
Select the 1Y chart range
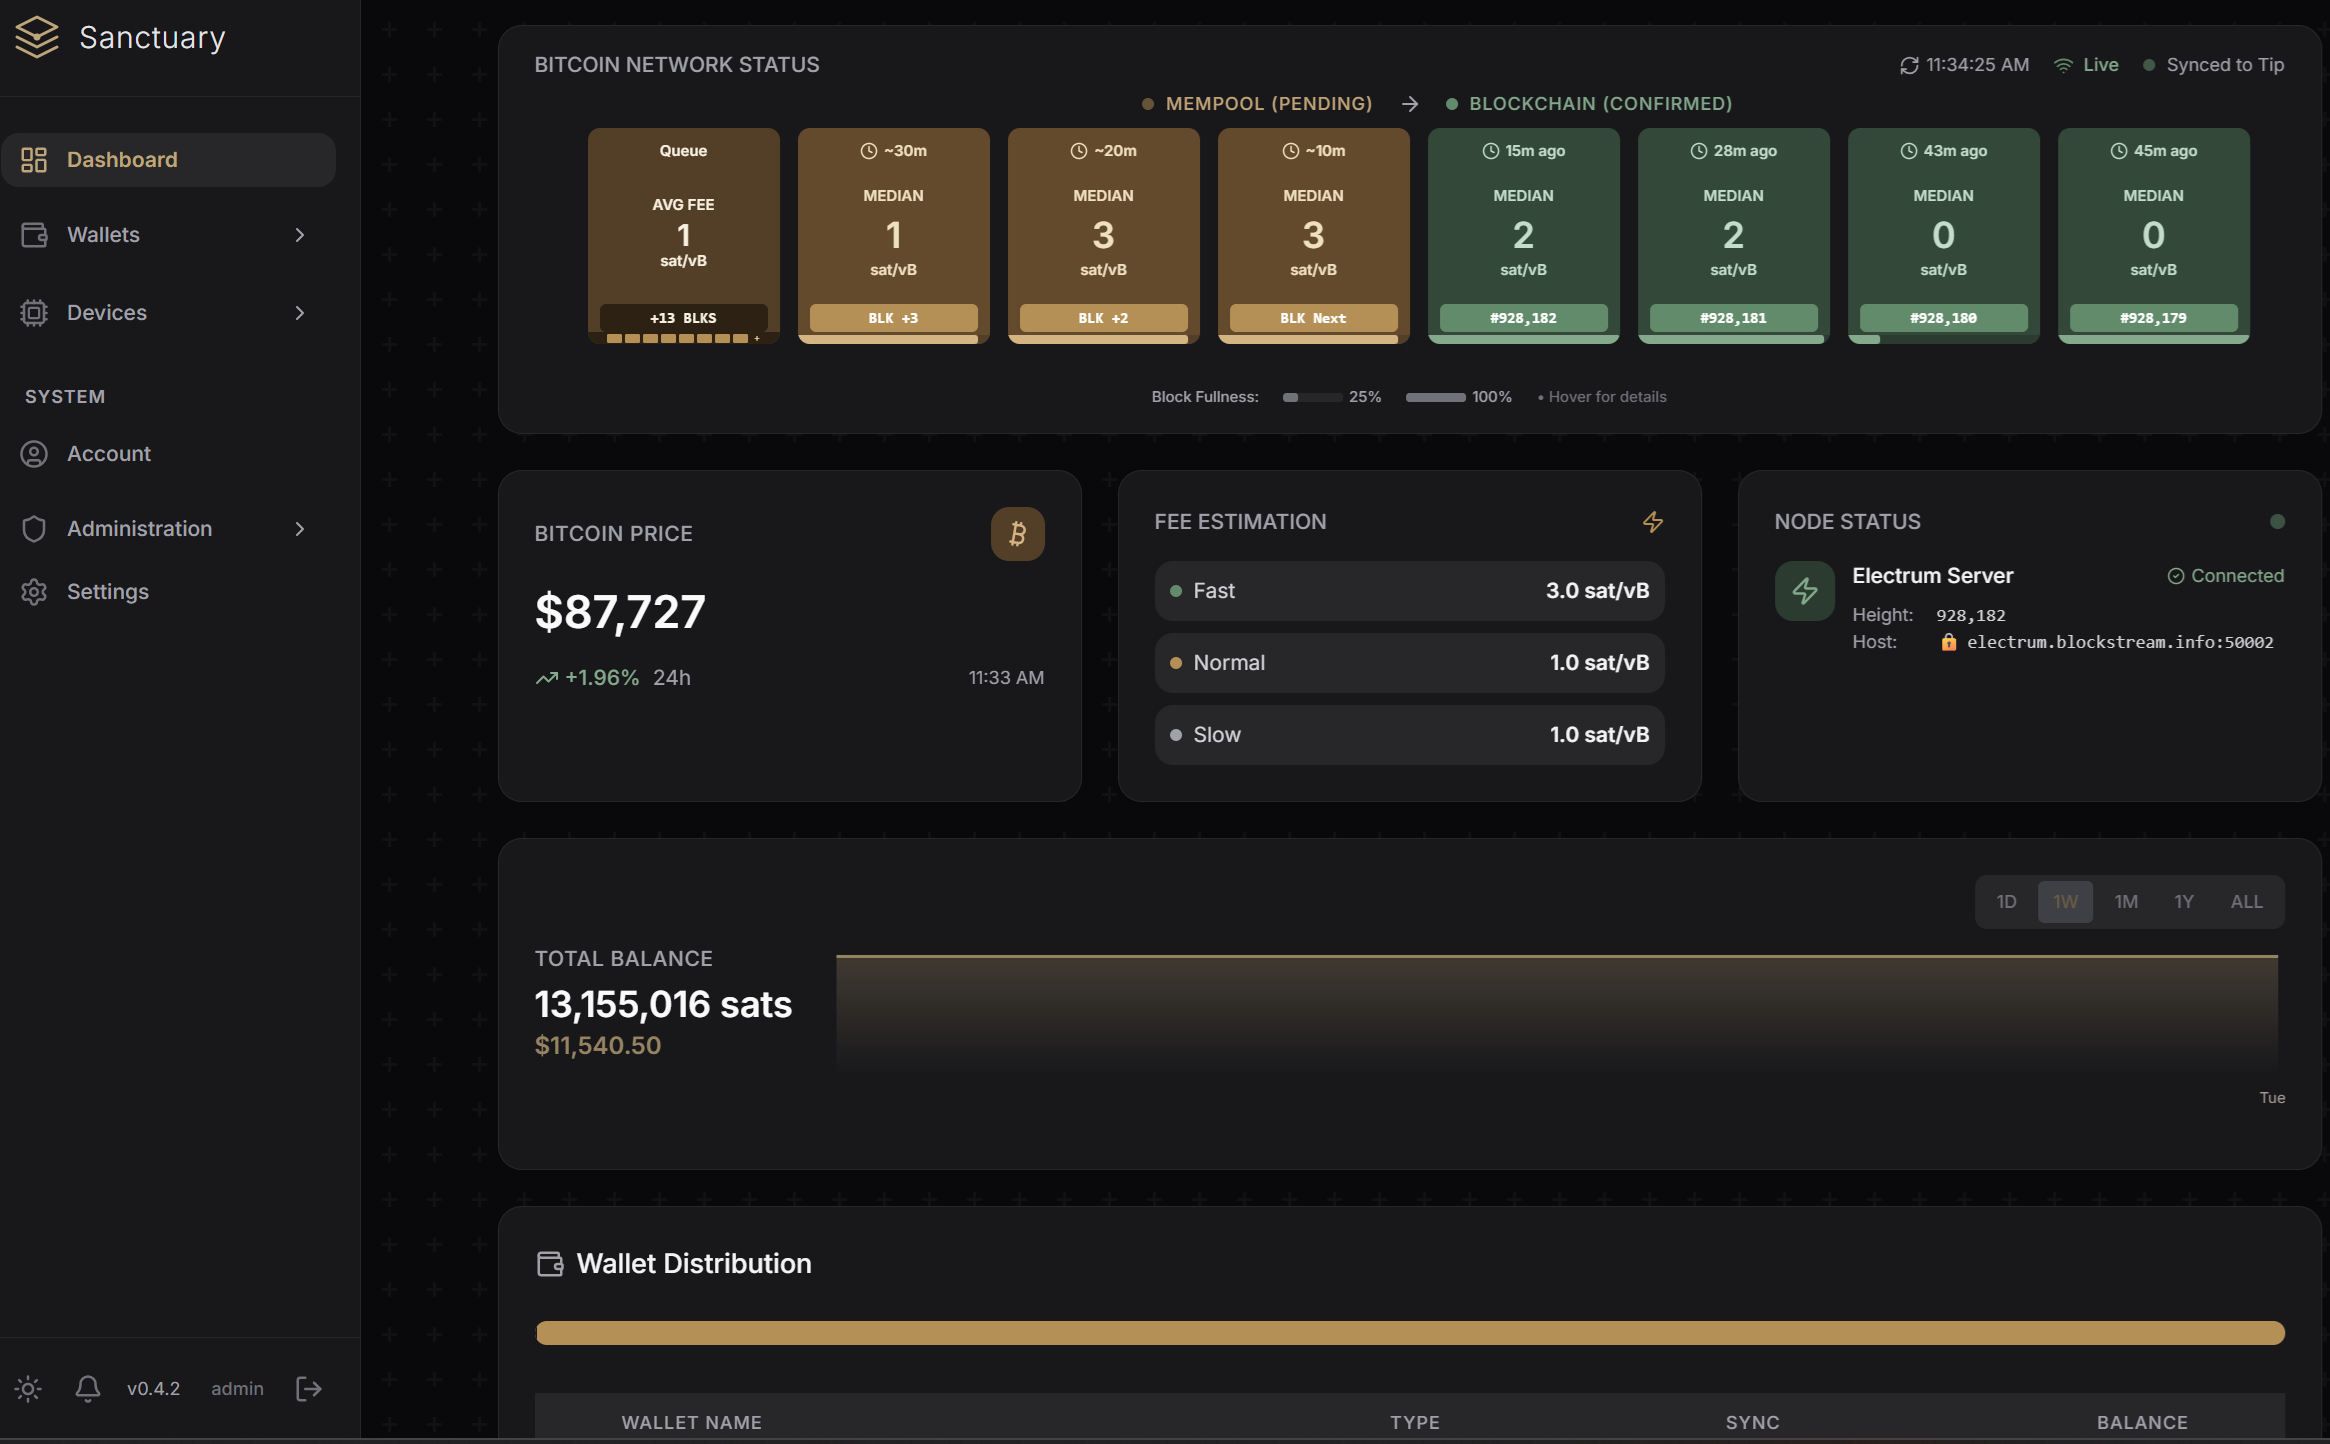click(x=2184, y=902)
